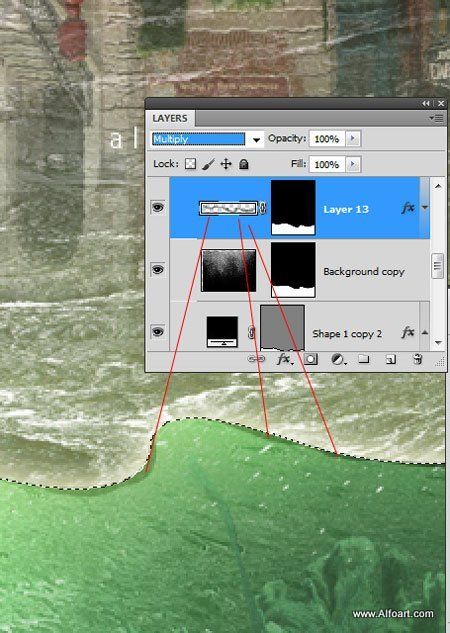
Task: Close the Layers panel
Action: point(441,104)
